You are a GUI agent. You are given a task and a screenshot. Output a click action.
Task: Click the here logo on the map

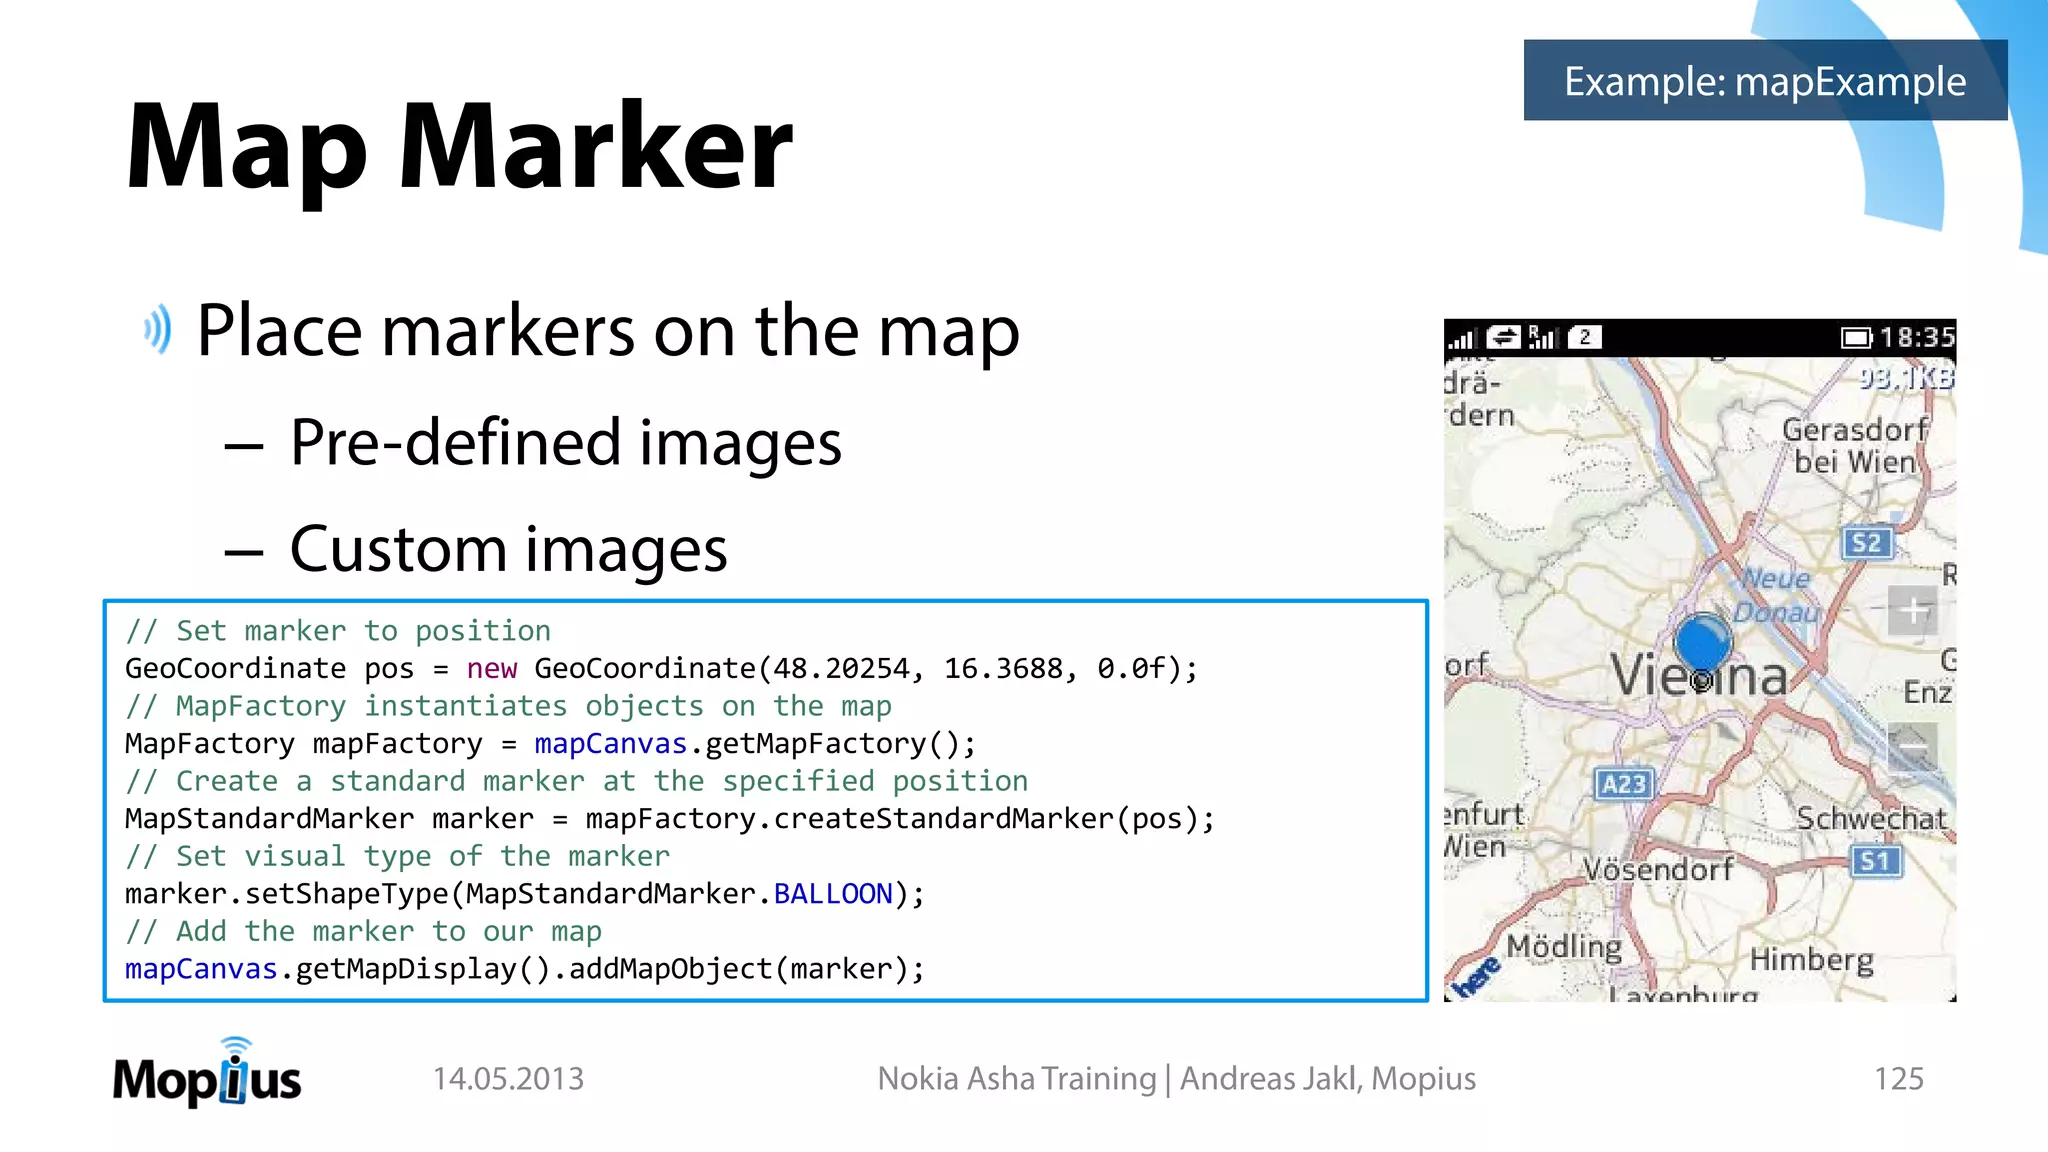point(1476,976)
